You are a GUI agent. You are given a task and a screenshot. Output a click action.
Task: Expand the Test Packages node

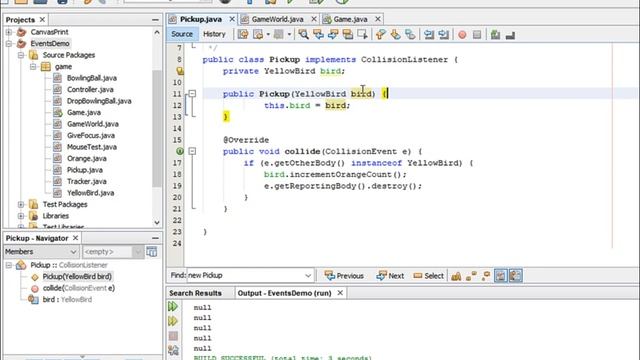[x=21, y=204]
